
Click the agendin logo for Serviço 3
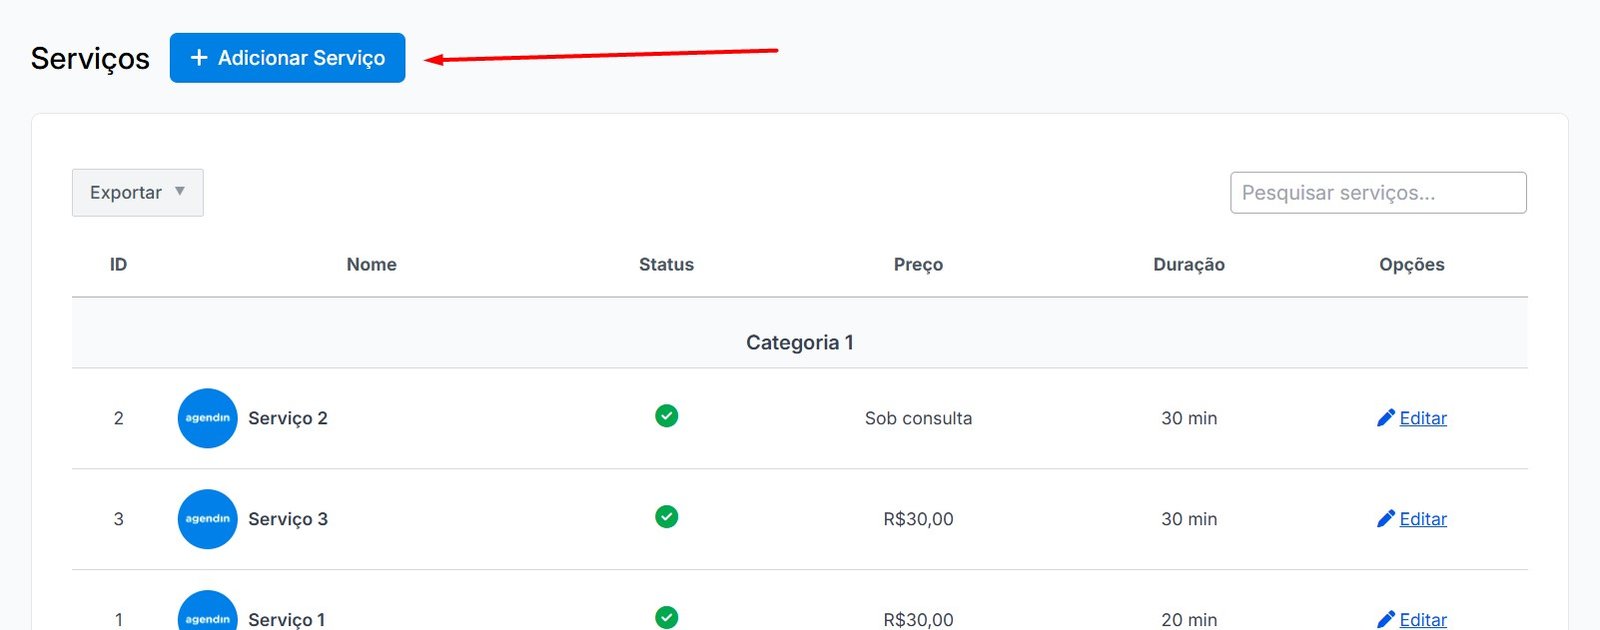click(207, 519)
